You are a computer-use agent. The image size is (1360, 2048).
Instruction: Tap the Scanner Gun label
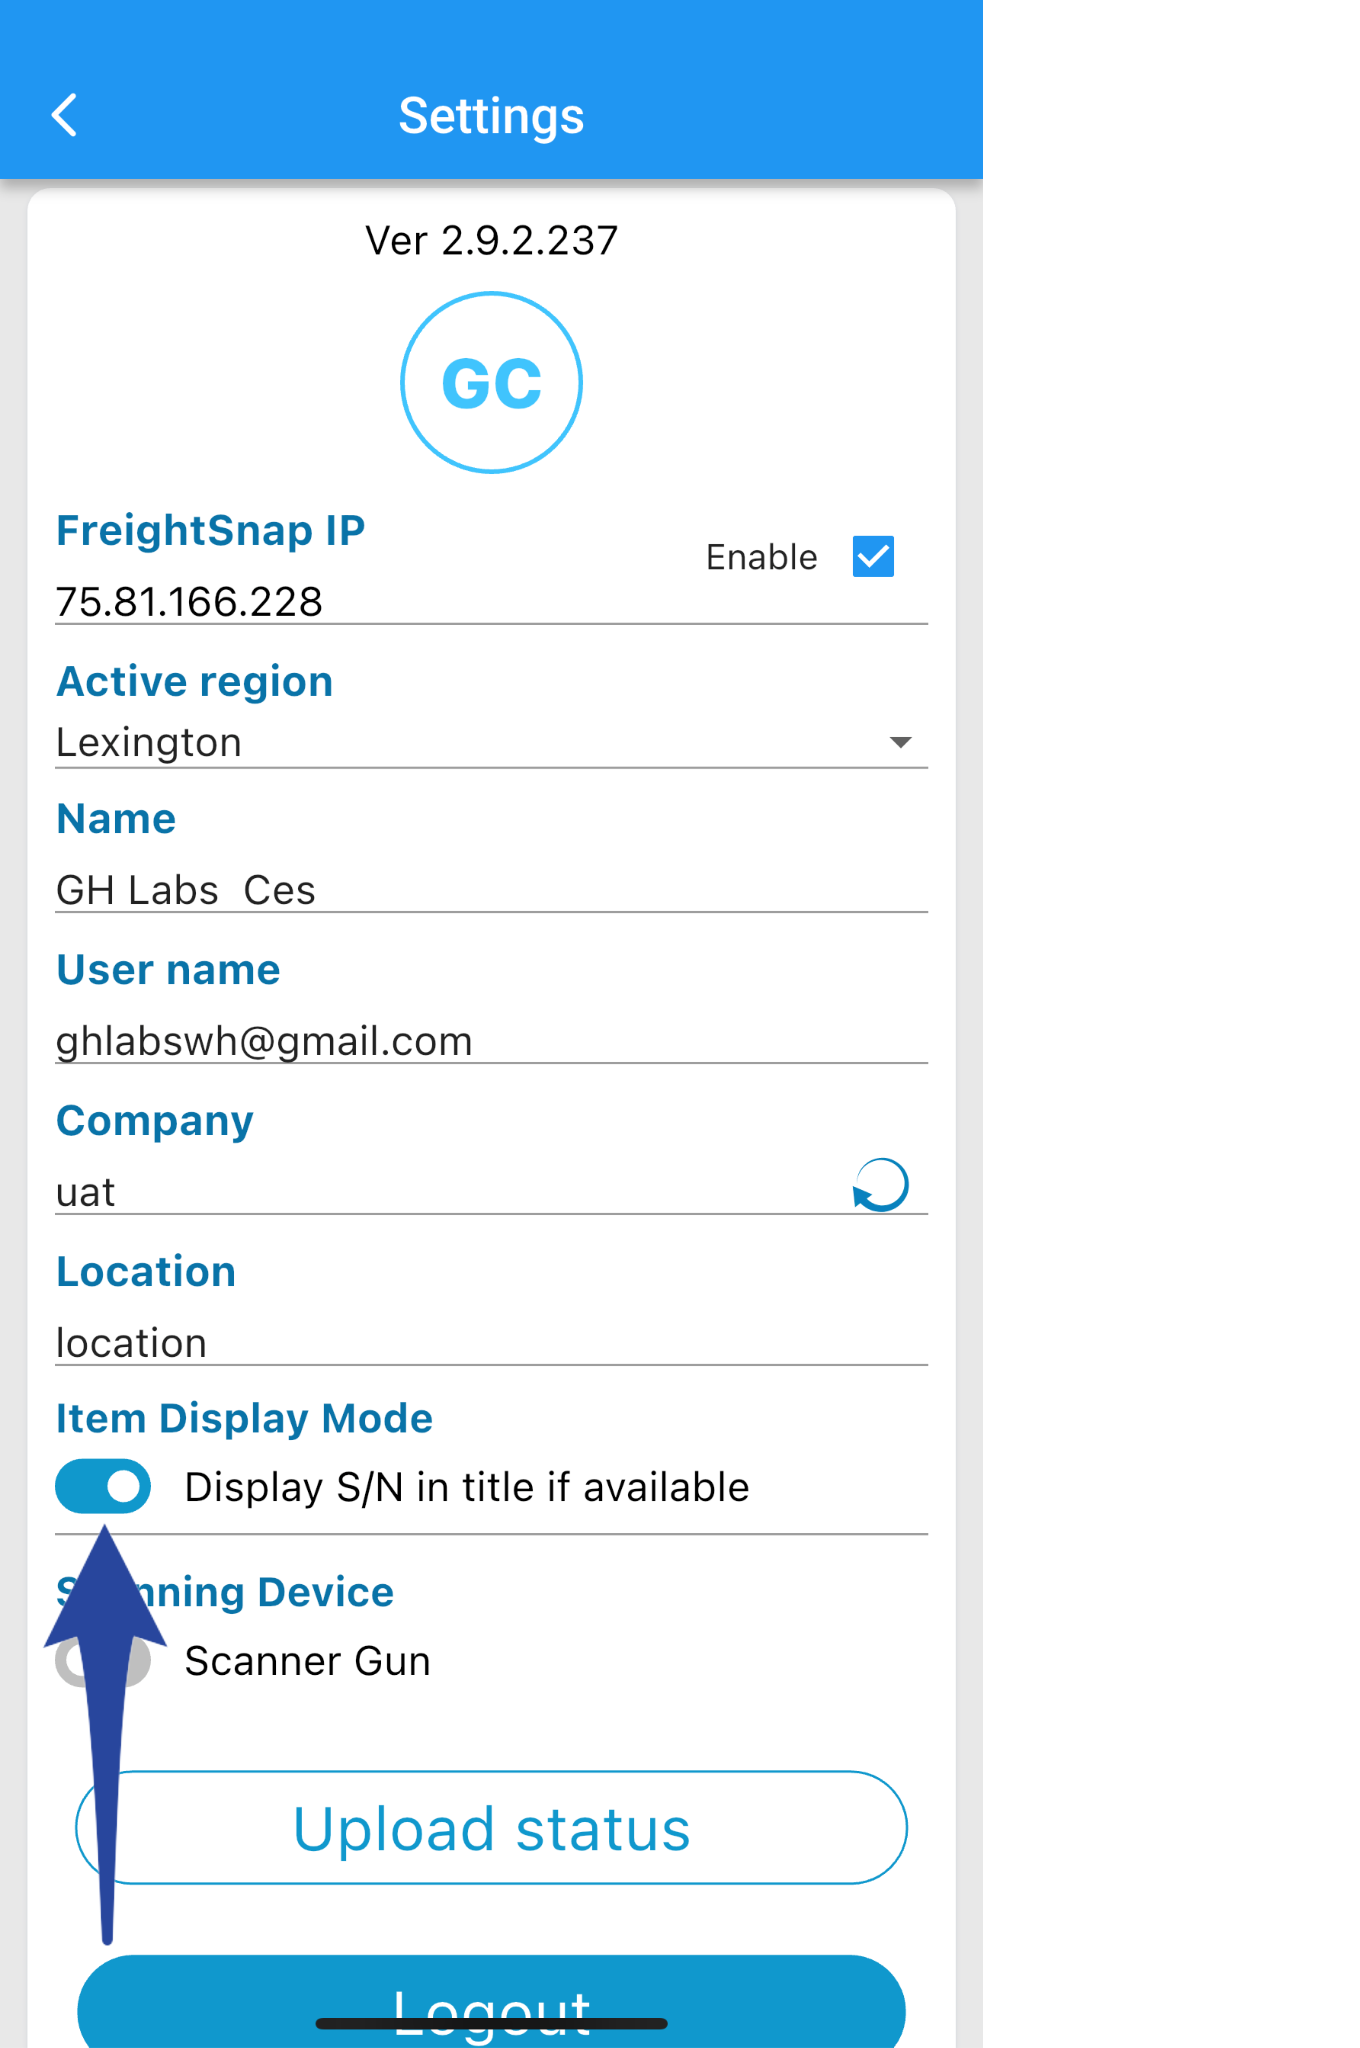[307, 1661]
